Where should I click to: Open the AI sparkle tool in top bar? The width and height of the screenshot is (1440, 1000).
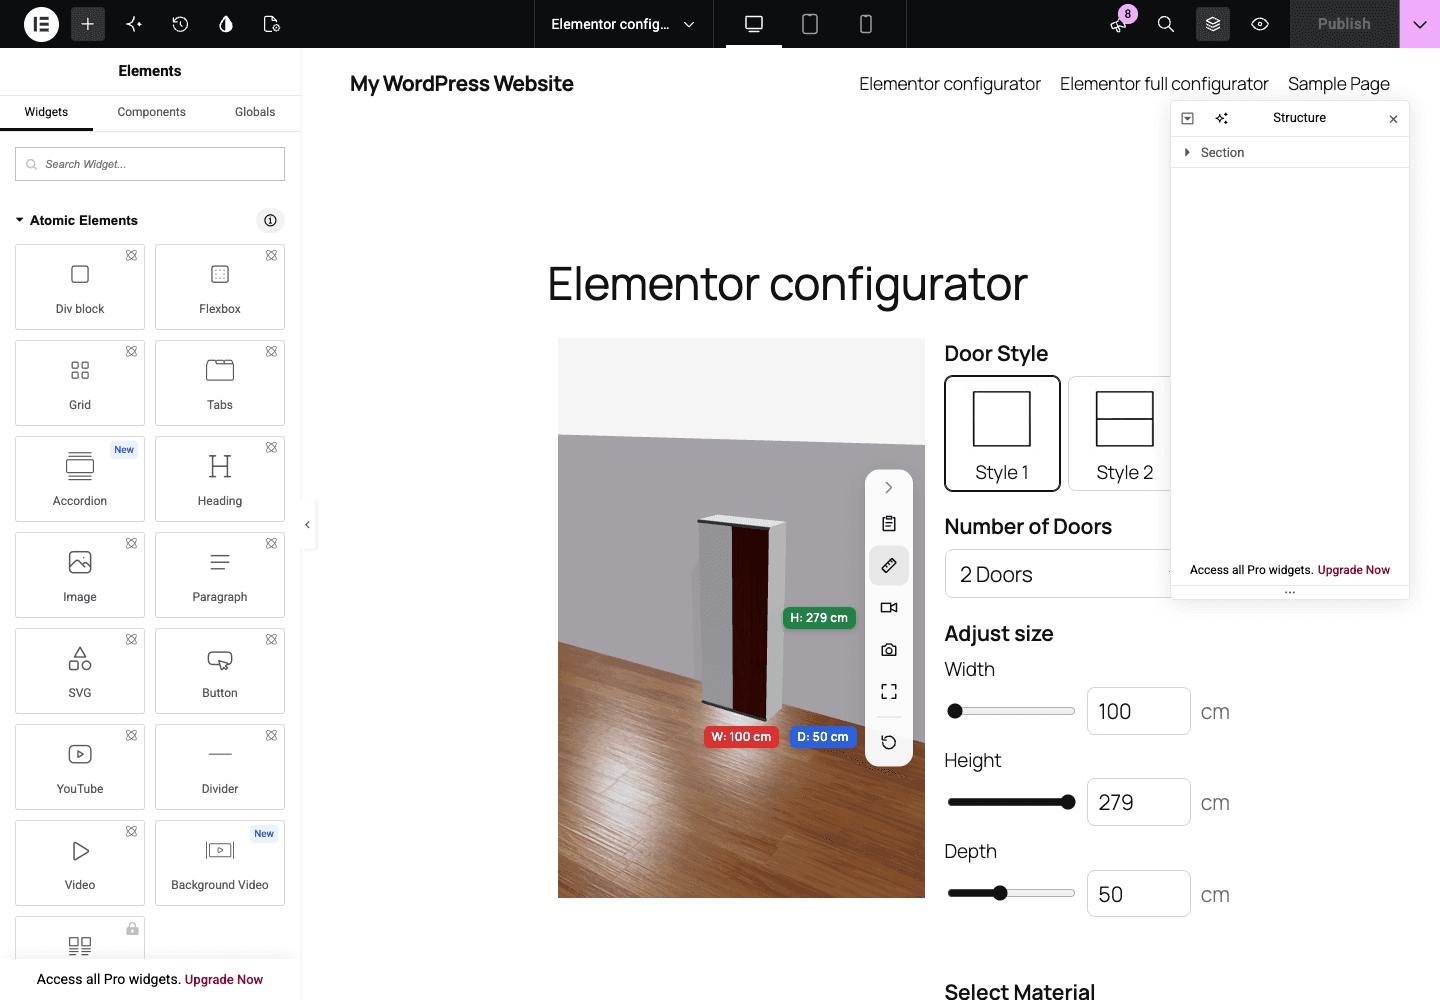[x=134, y=24]
